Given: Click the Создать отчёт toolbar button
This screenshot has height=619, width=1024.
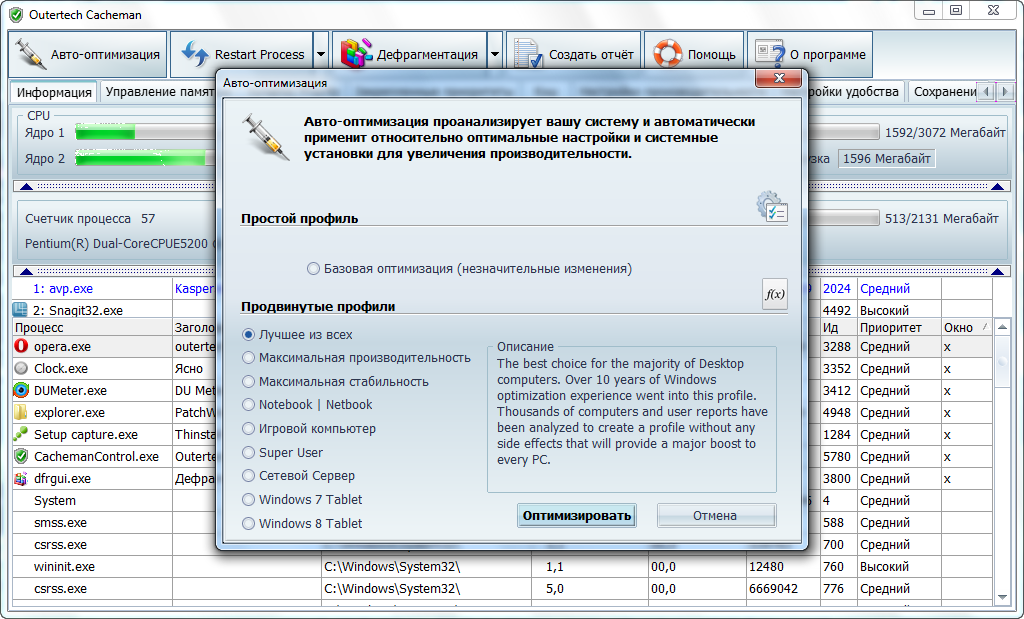Looking at the screenshot, I should pyautogui.click(x=574, y=55).
